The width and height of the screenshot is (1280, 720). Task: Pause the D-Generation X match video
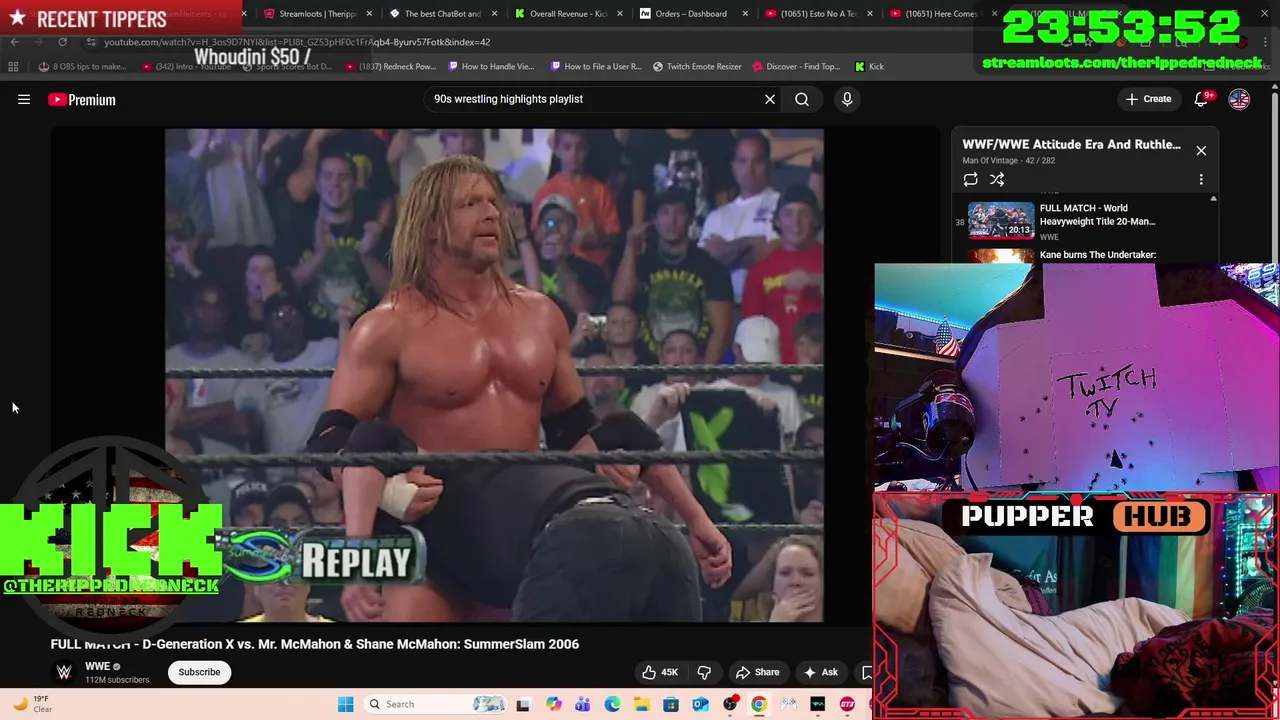[494, 375]
